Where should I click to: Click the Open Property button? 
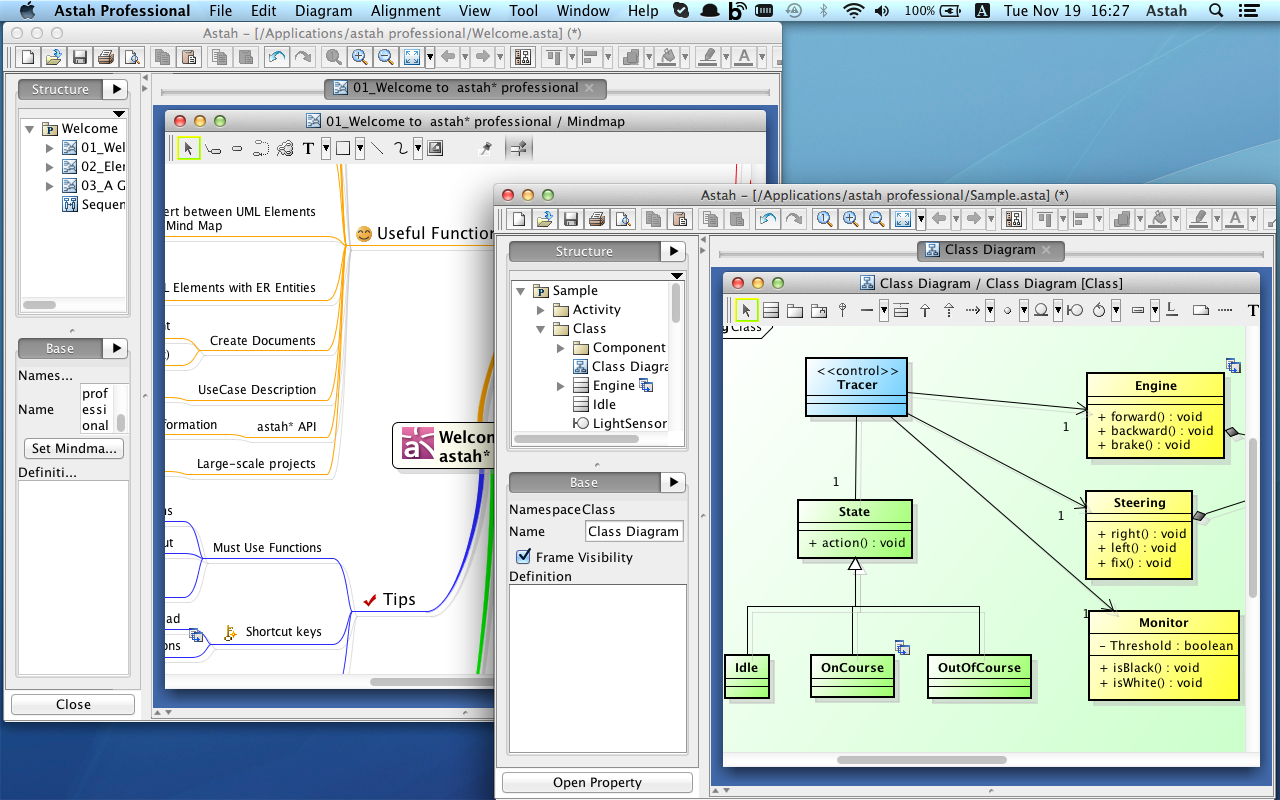click(x=597, y=783)
